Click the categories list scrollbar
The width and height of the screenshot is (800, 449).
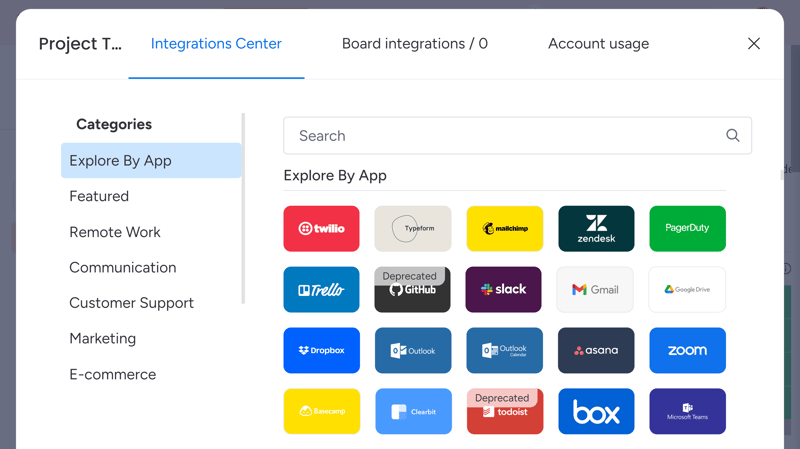tap(243, 208)
